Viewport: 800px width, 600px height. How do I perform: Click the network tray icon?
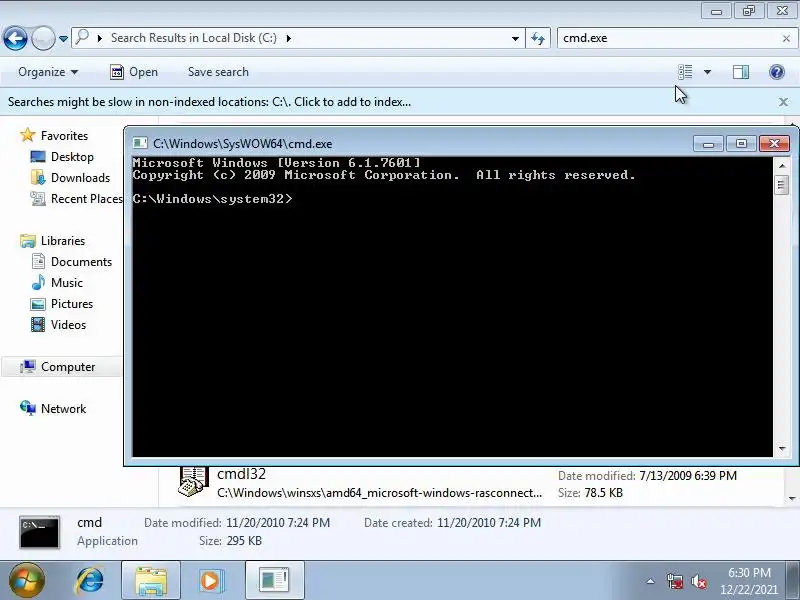[674, 581]
